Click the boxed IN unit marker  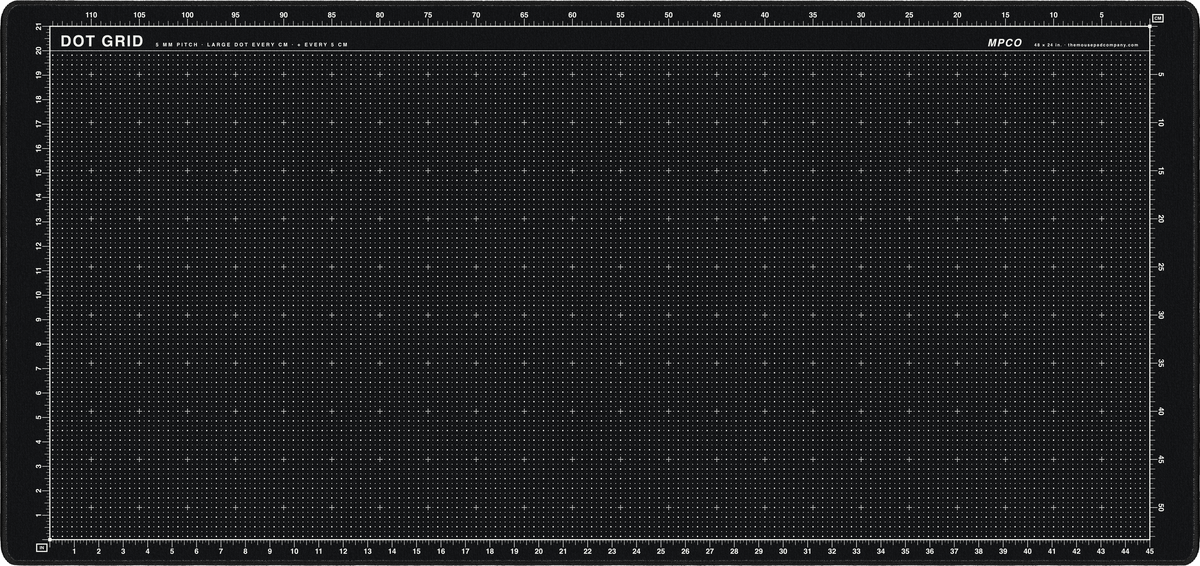pos(41,548)
